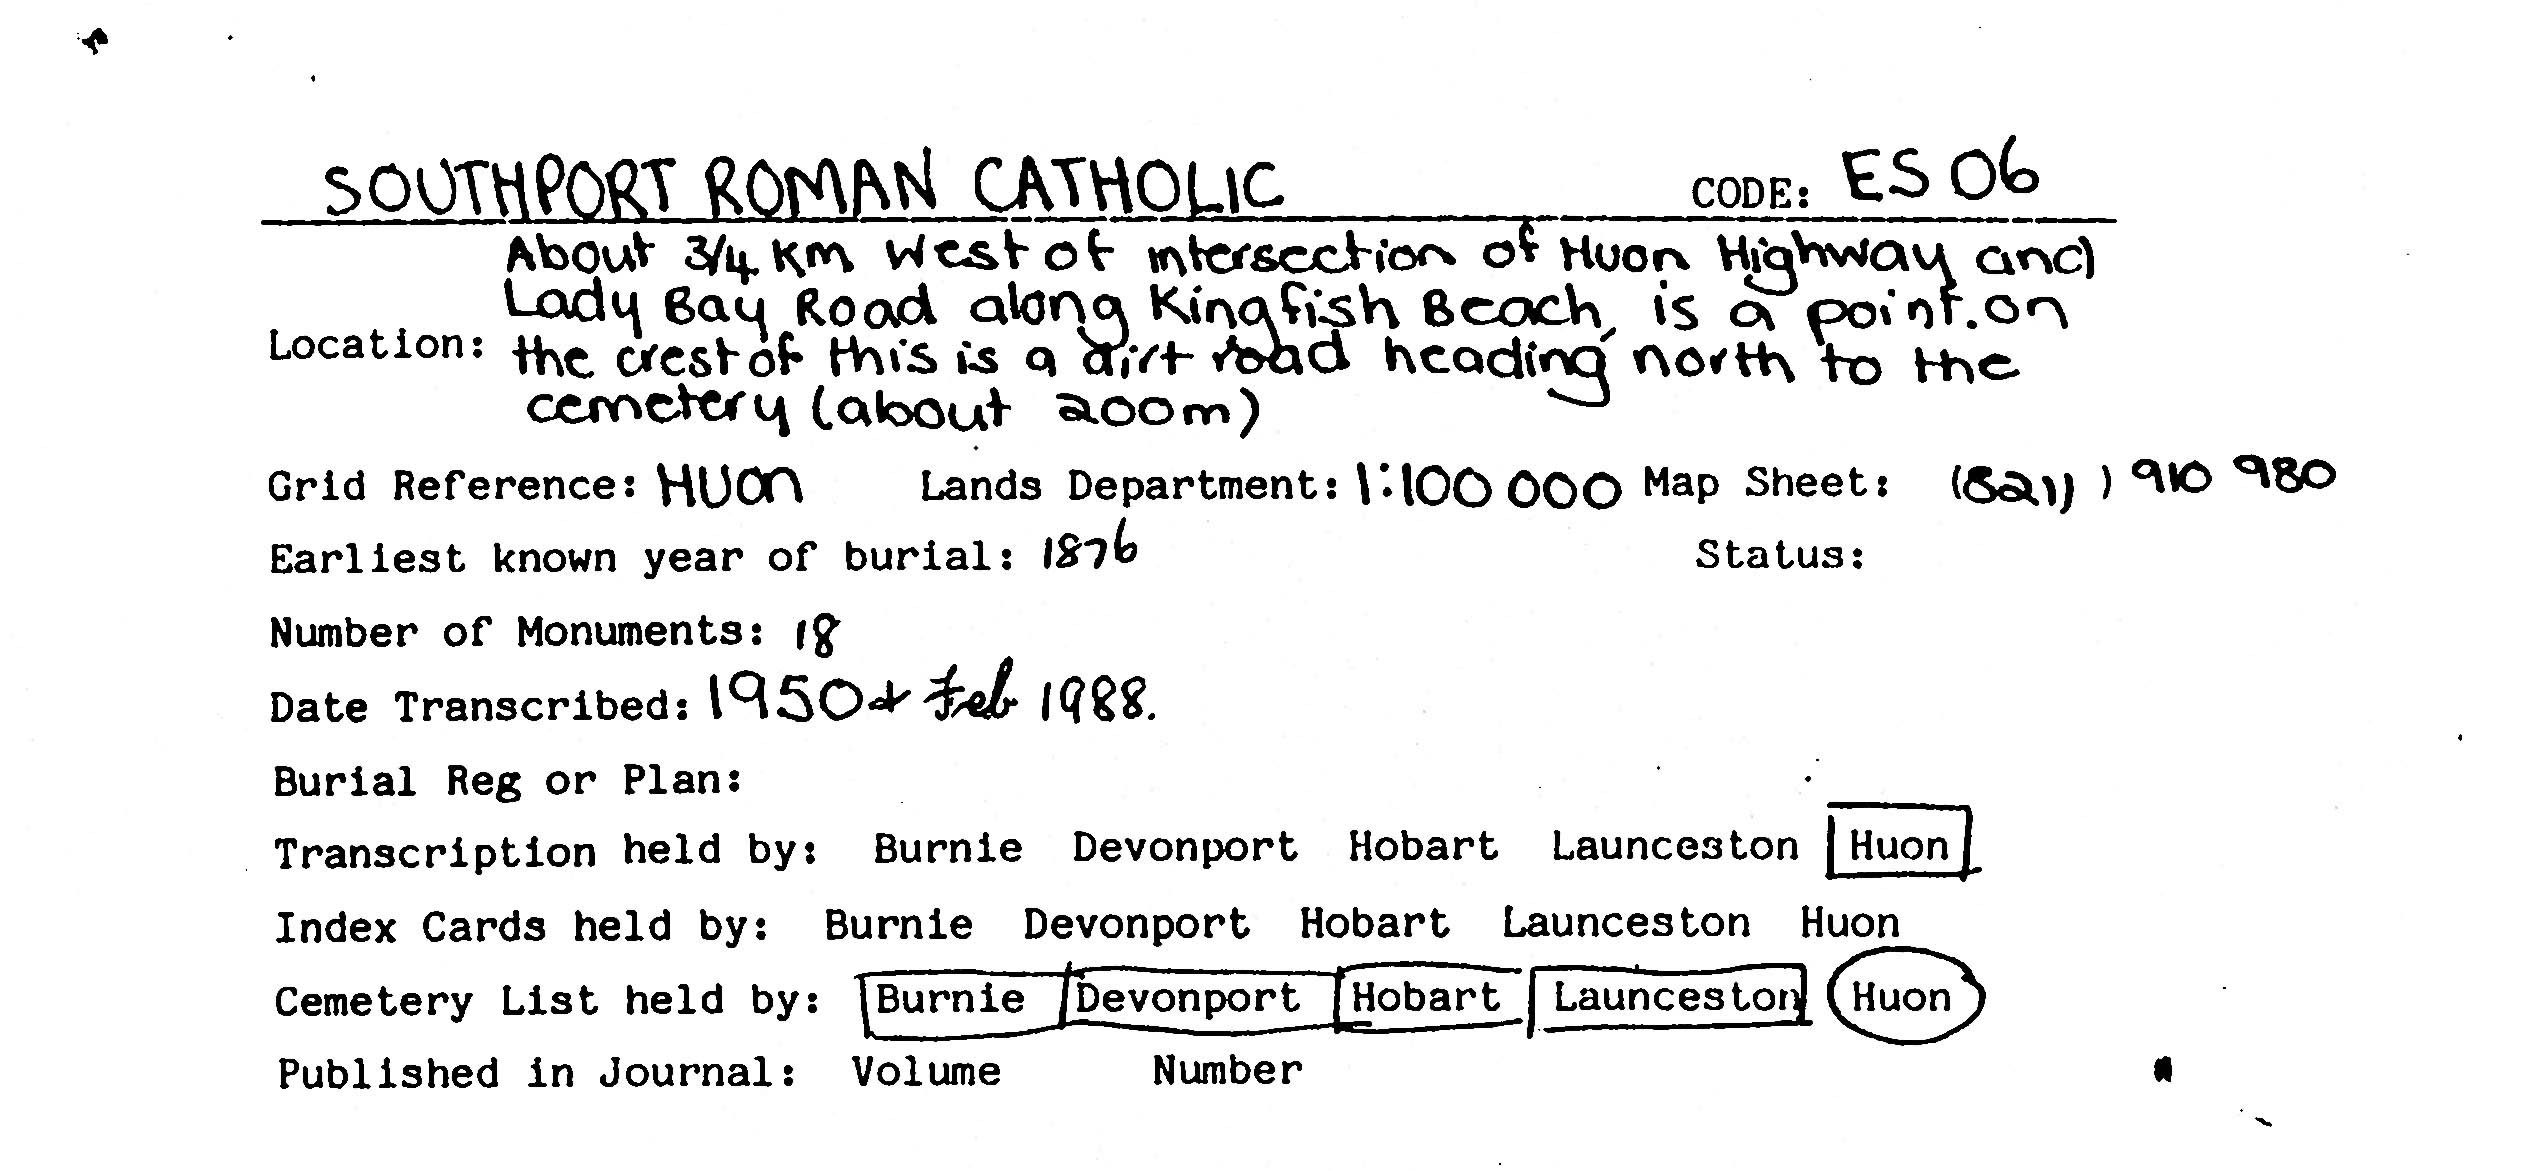Click 'Hobart' in Transcription held by row
Screen dimensions: 2521x1171
click(x=1423, y=847)
